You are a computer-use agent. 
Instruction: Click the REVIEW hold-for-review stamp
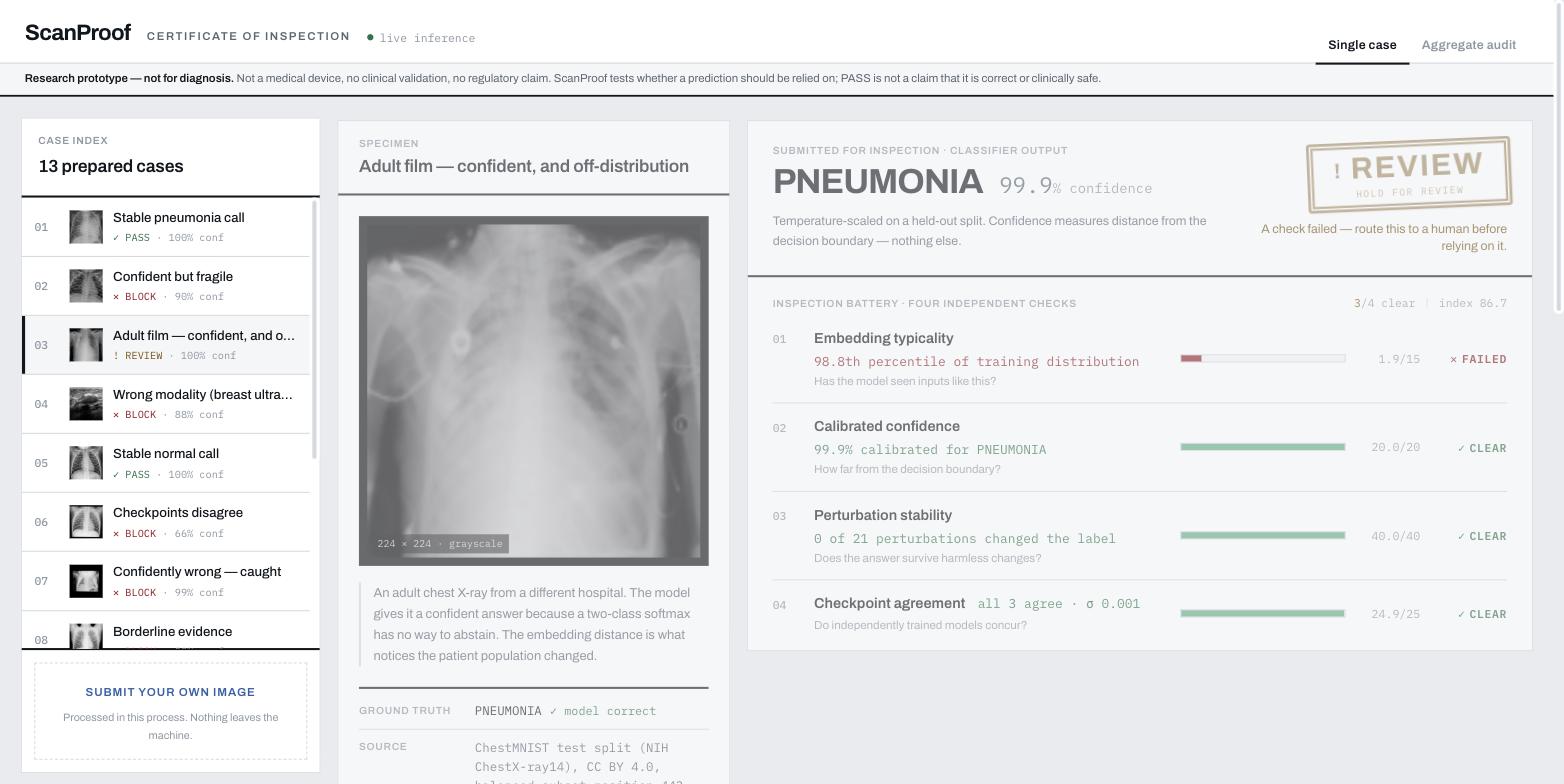coord(1408,174)
